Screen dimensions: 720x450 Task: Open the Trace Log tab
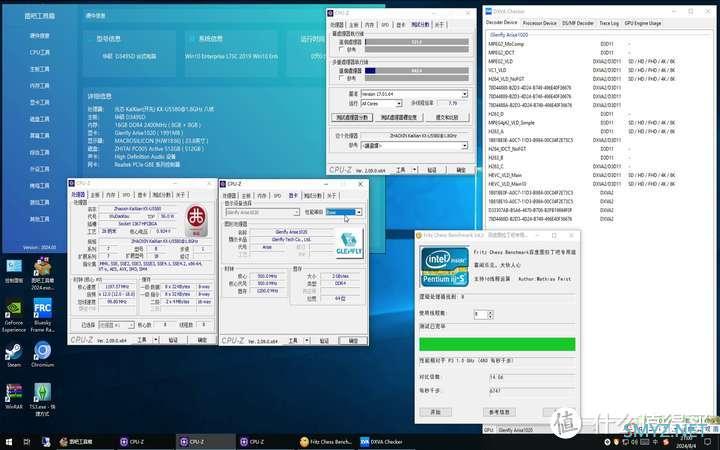click(609, 23)
